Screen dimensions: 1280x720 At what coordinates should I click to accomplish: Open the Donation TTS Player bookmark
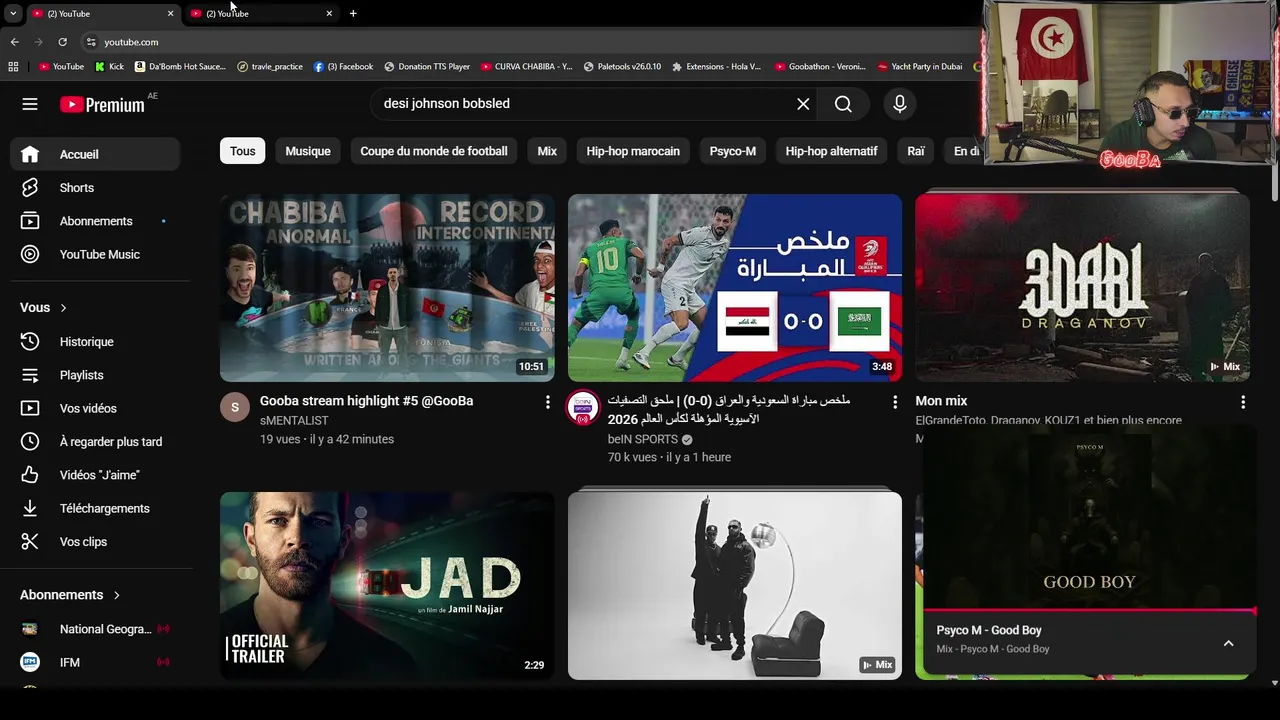pos(427,67)
